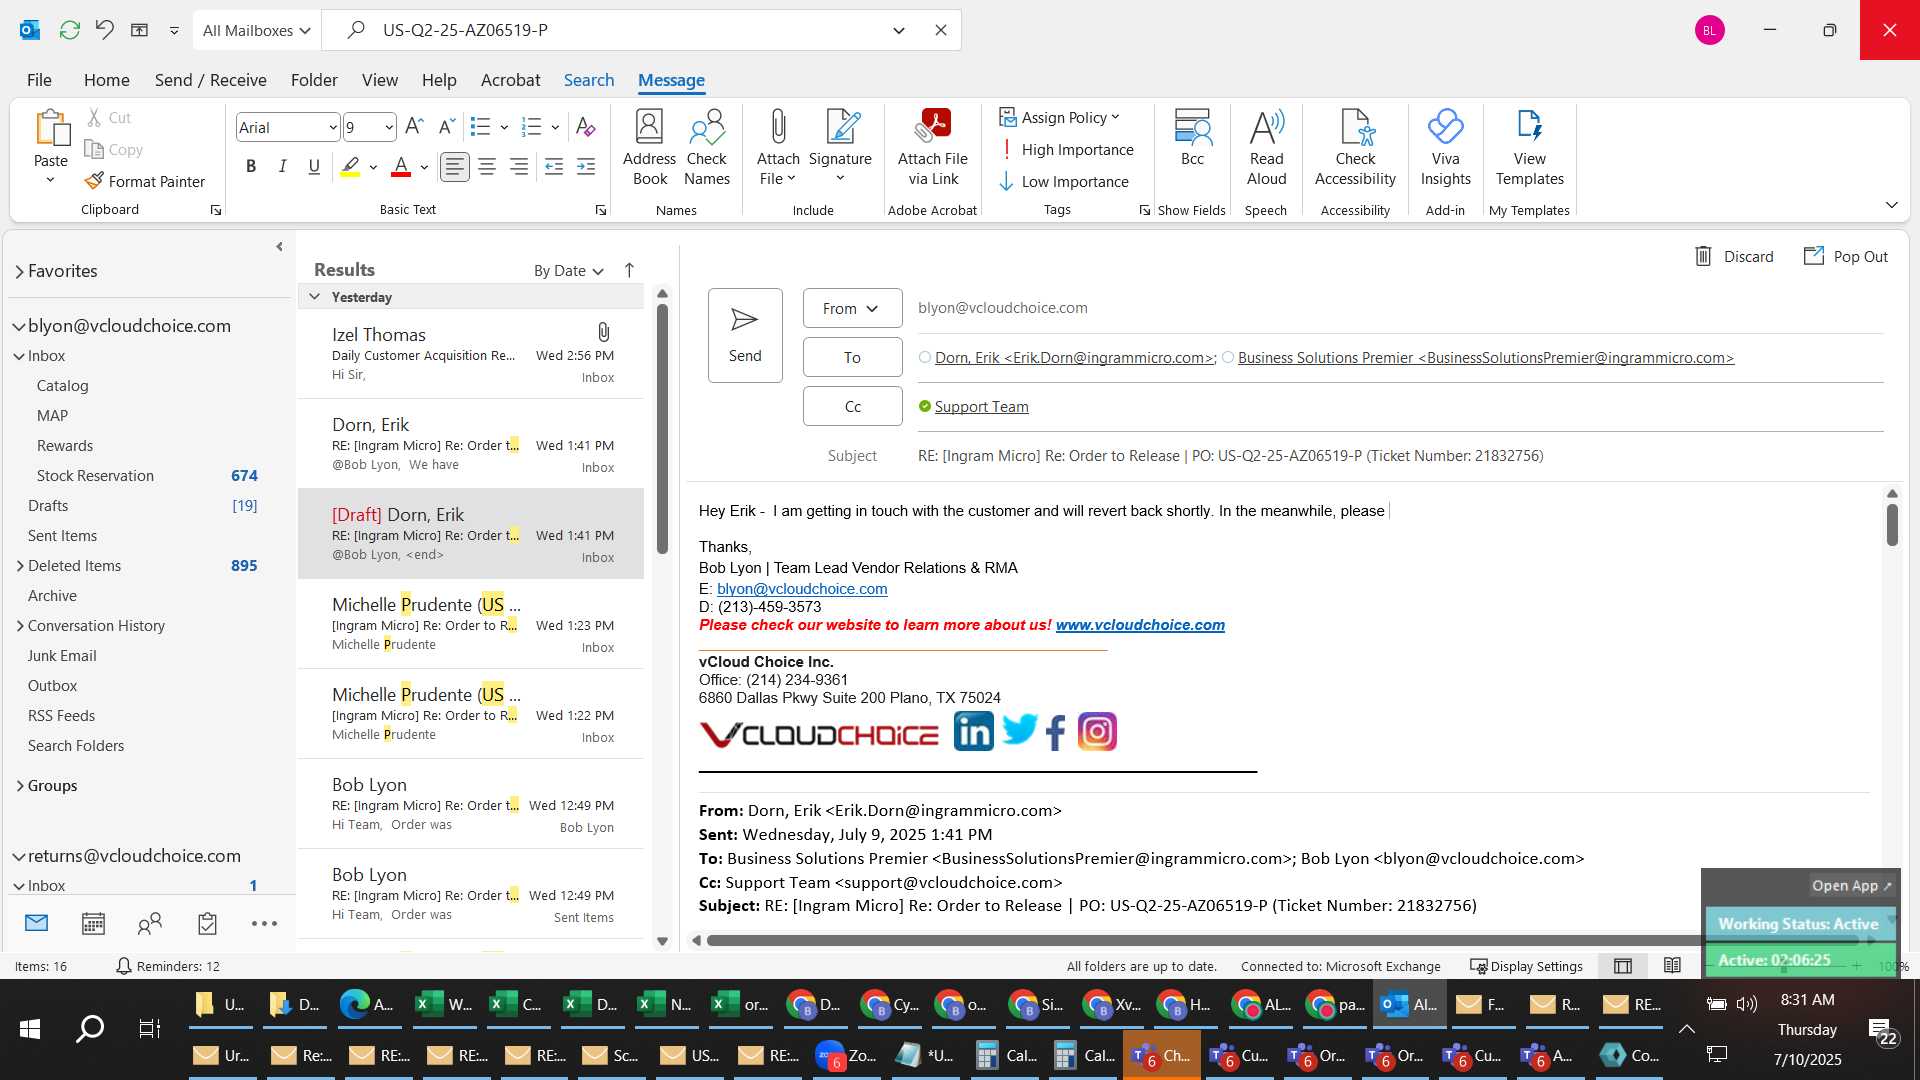Screen dimensions: 1920x1080
Task: Set High Importance tag
Action: (x=1066, y=149)
